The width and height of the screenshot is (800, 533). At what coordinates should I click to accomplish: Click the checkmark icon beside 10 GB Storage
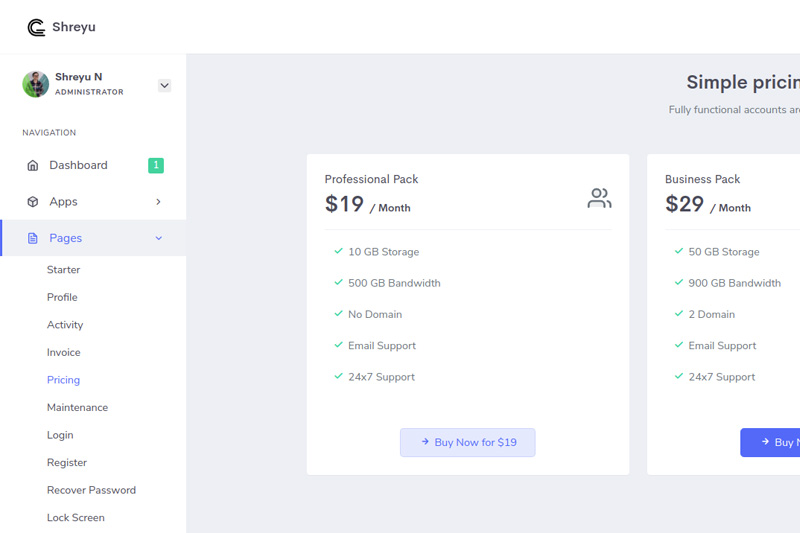tap(339, 252)
